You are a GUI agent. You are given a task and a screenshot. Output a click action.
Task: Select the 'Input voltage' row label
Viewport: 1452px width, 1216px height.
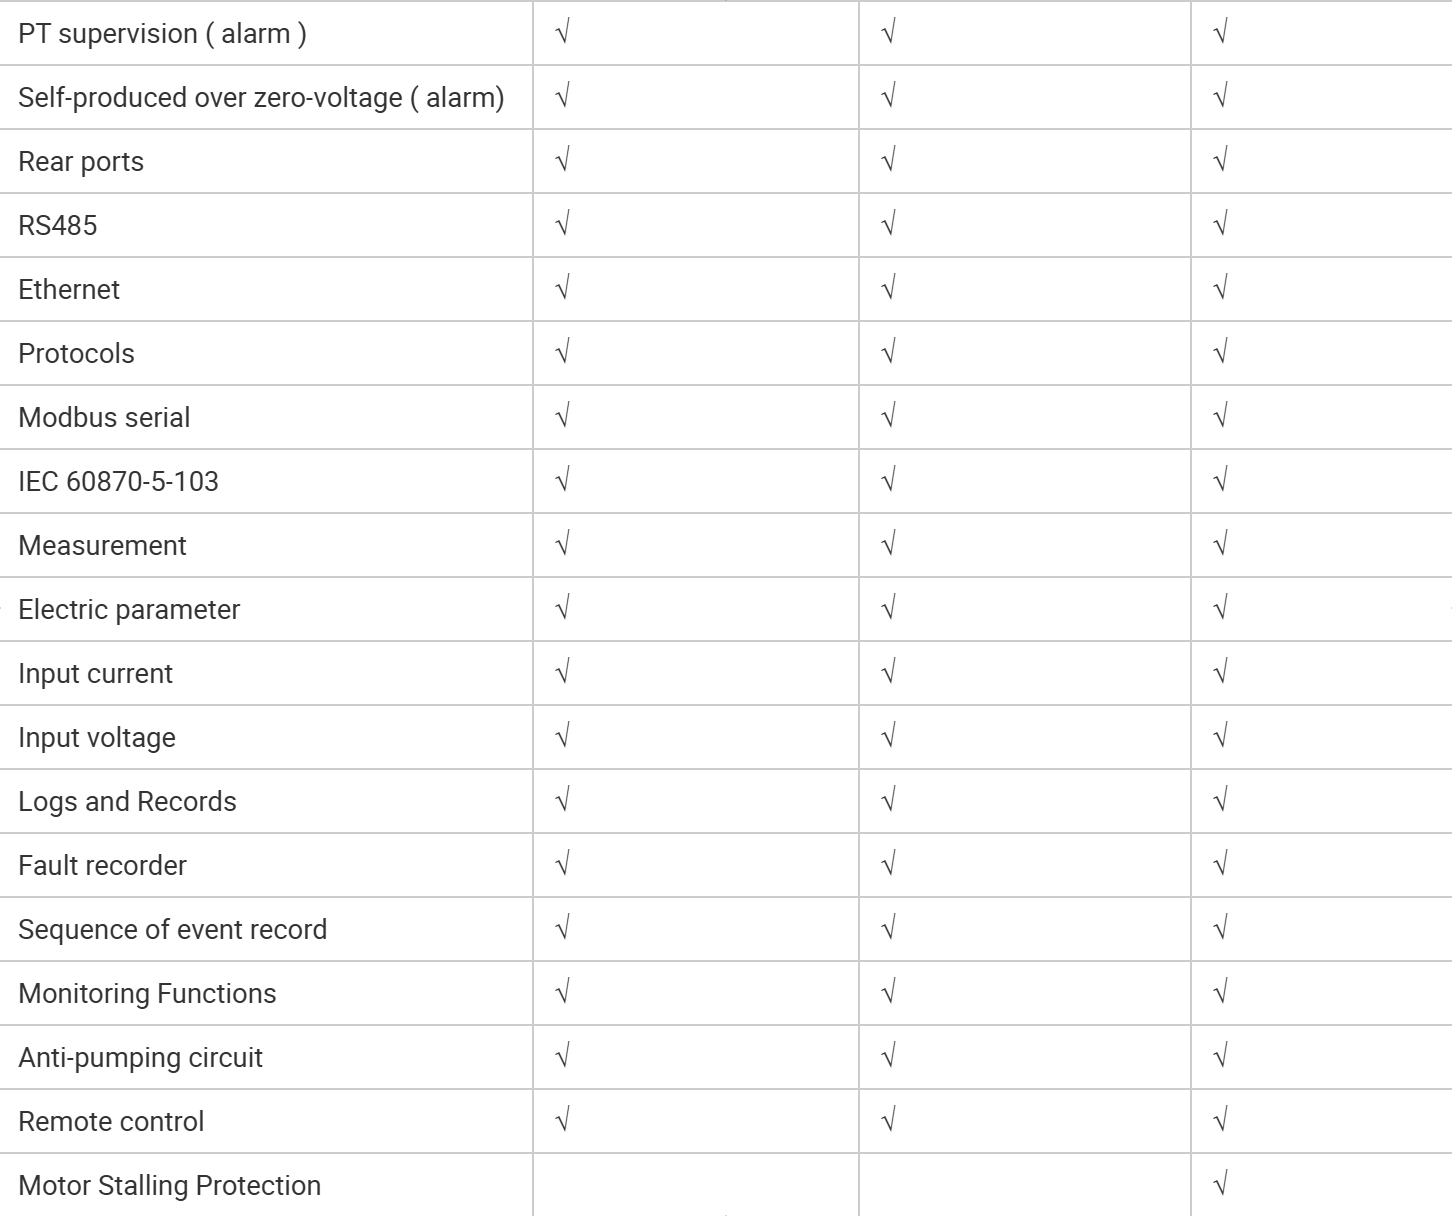tap(97, 738)
